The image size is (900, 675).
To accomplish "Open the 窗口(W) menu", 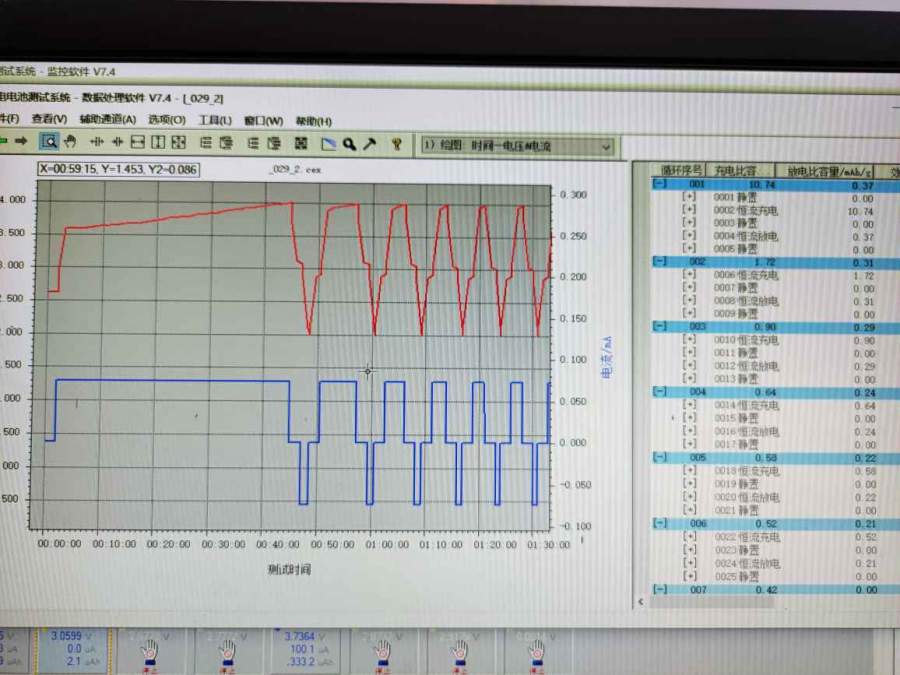I will point(263,120).
